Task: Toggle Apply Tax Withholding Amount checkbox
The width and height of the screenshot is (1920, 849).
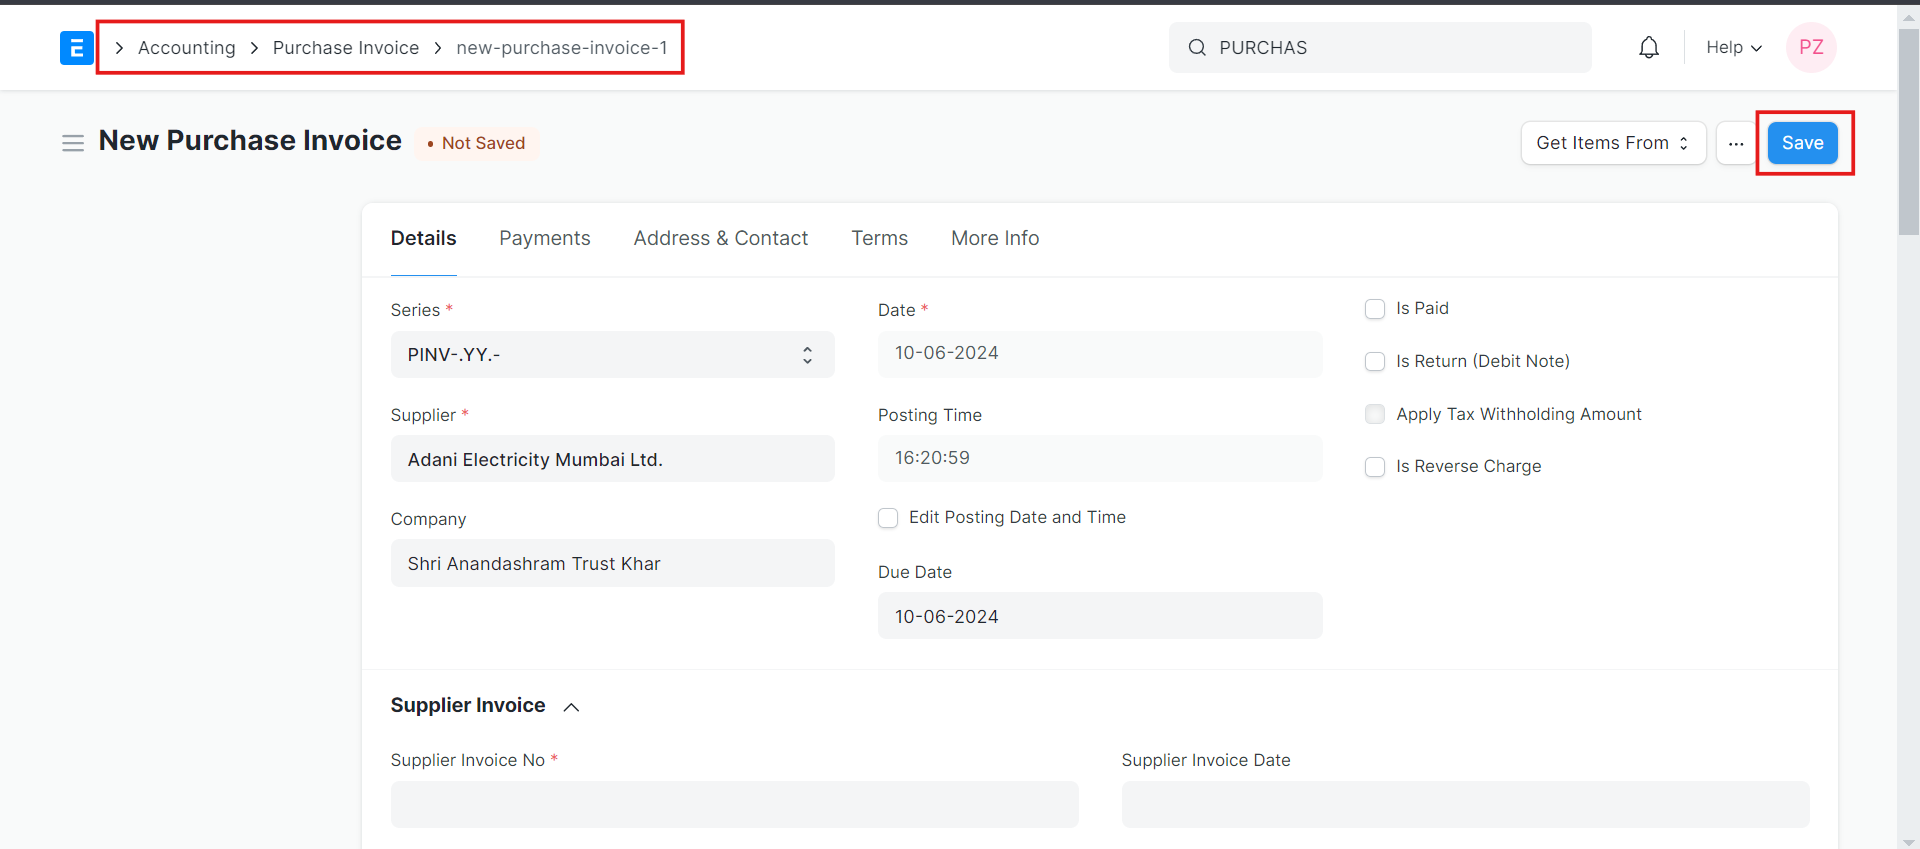Action: 1375,414
